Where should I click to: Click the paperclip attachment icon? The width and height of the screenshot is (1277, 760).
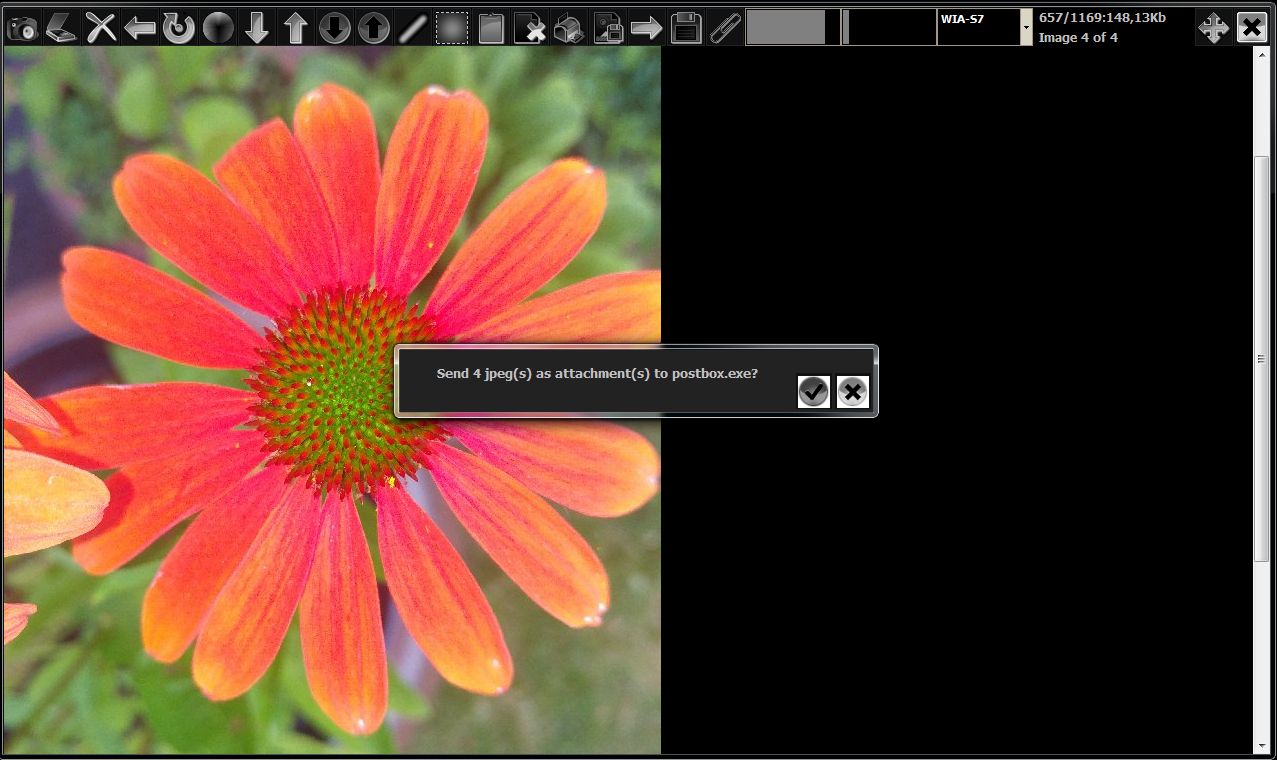pos(723,27)
